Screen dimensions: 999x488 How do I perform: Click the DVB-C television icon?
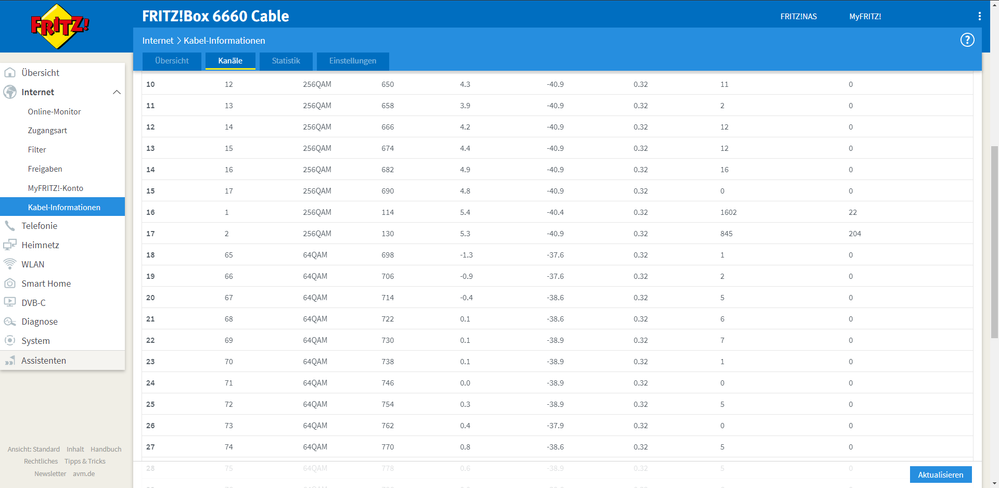[10, 303]
